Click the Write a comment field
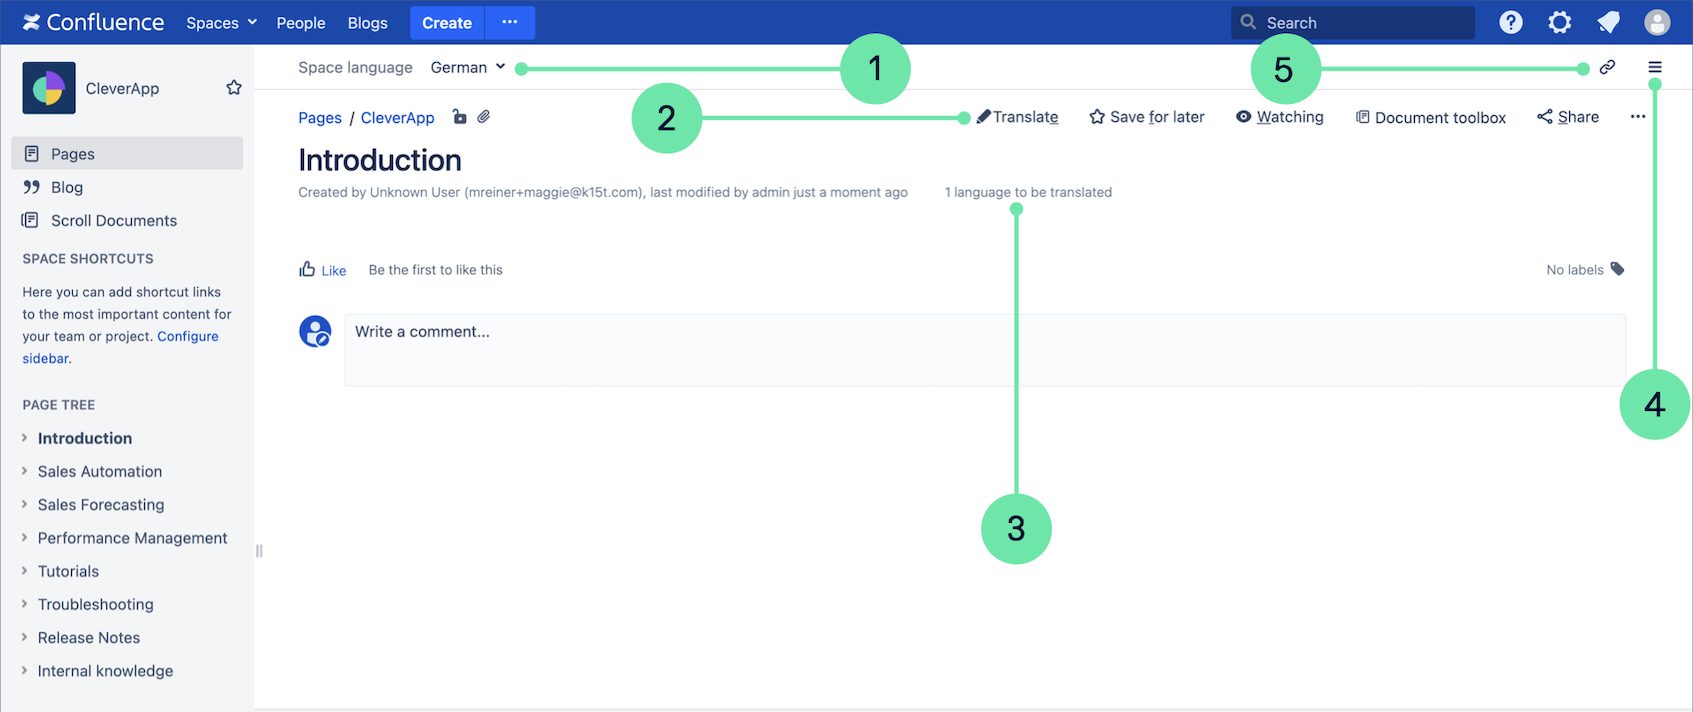The height and width of the screenshot is (712, 1693). 984,350
